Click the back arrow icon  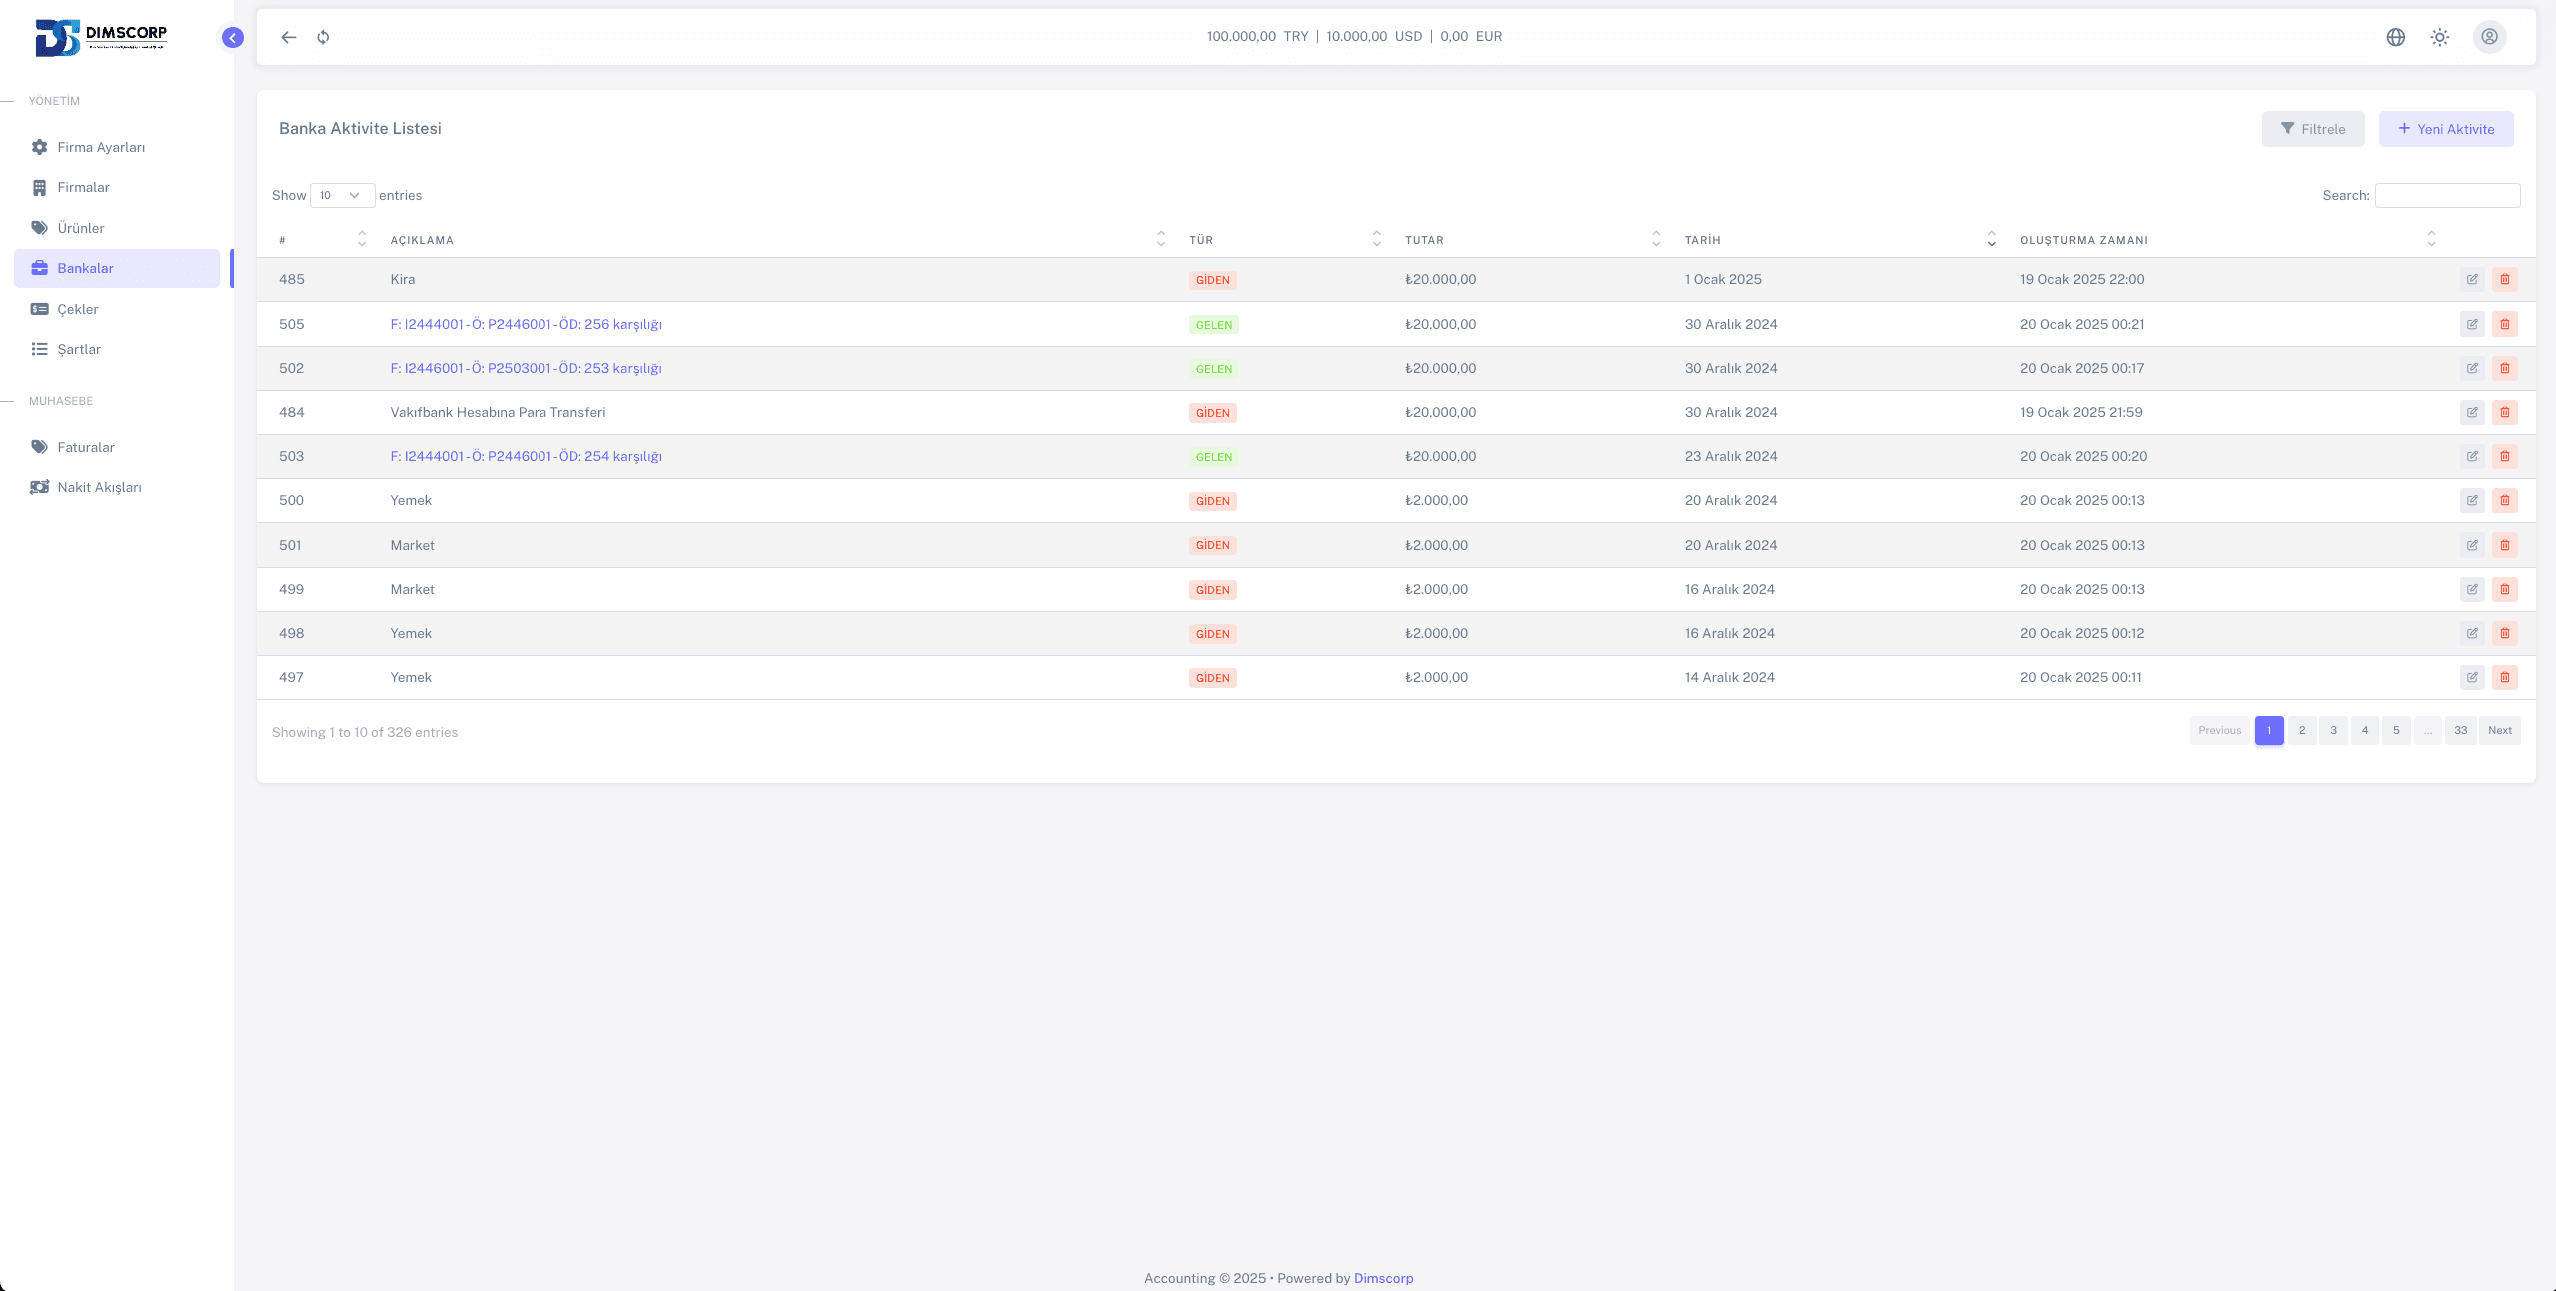(289, 38)
